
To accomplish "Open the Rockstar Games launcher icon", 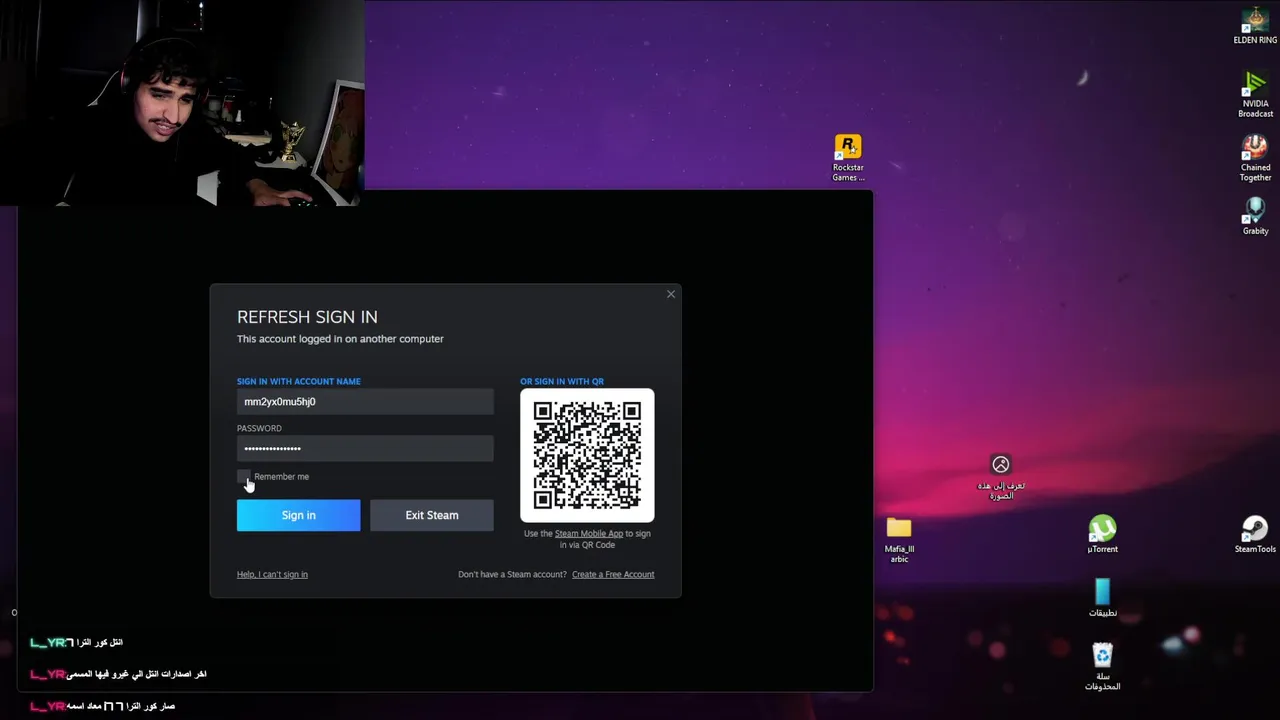I will (848, 158).
